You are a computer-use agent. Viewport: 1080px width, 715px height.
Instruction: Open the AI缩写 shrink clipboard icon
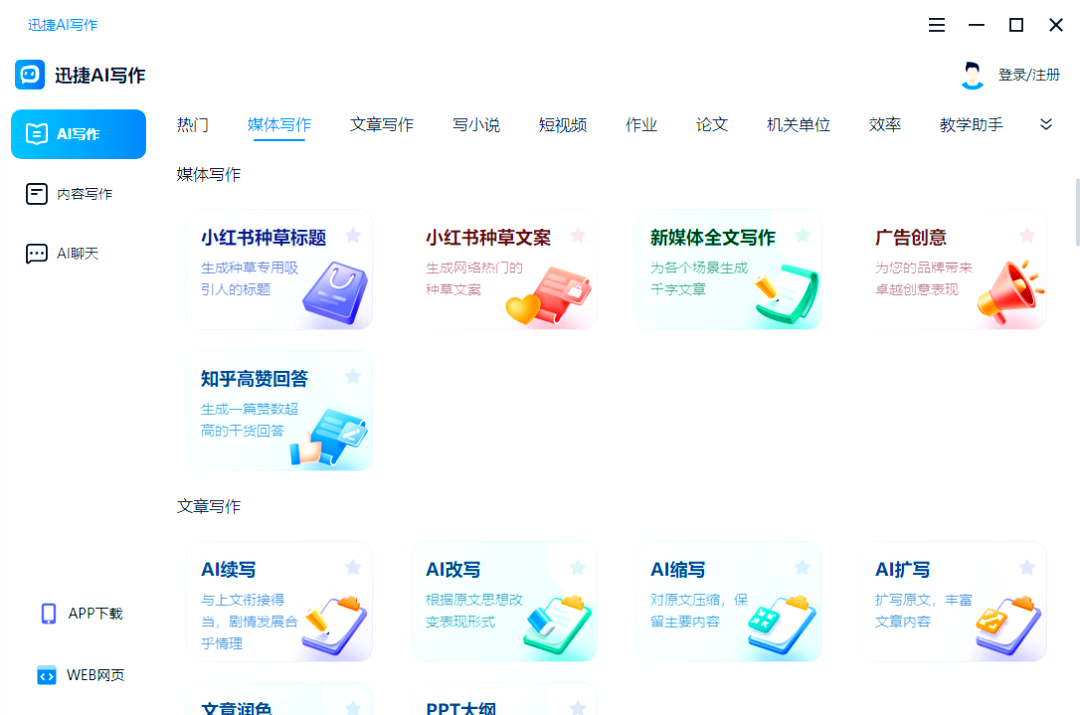click(782, 625)
